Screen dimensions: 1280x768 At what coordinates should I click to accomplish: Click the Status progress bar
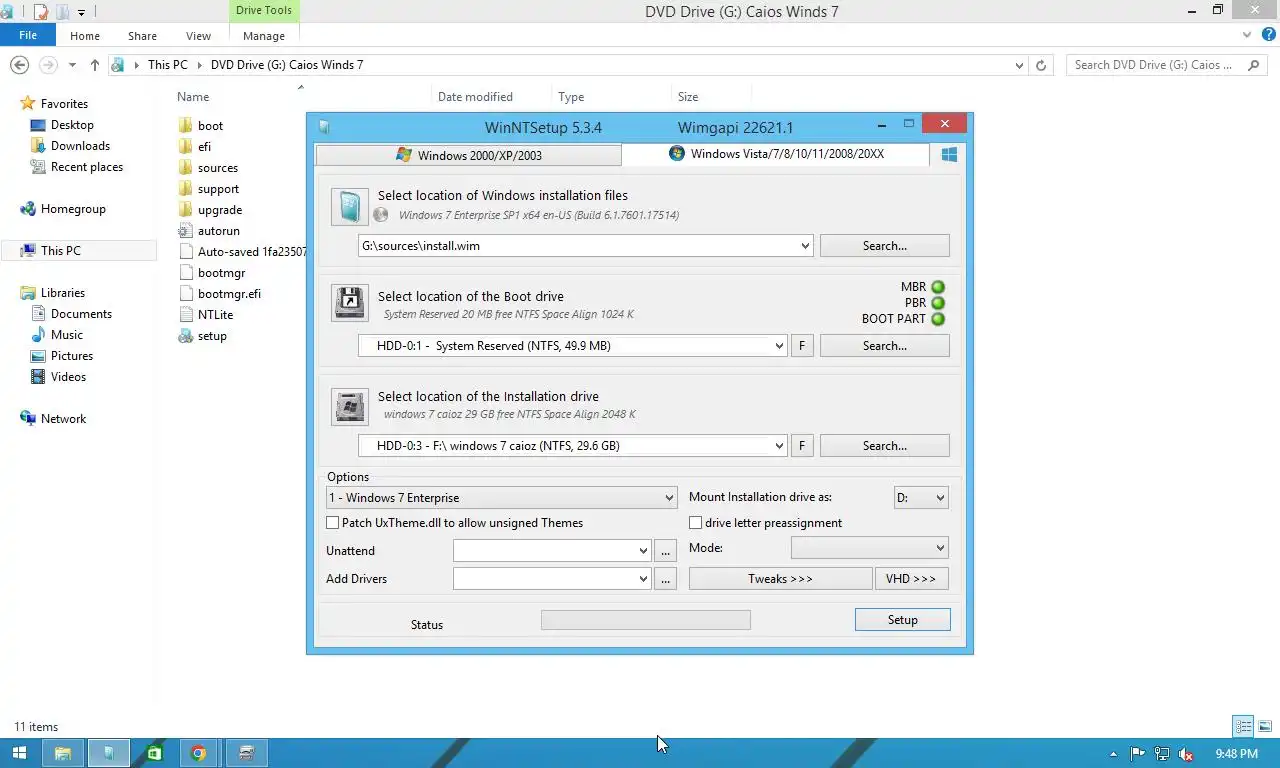[x=646, y=621]
